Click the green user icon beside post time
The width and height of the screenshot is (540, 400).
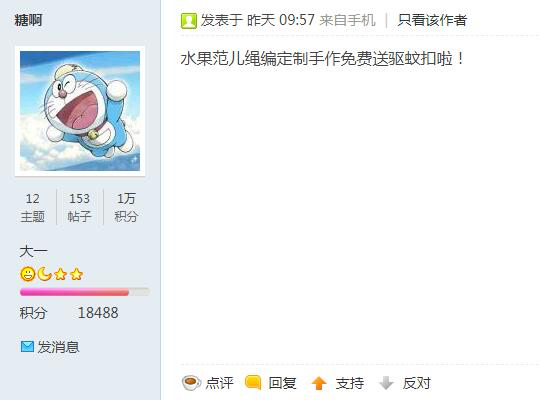pos(189,21)
